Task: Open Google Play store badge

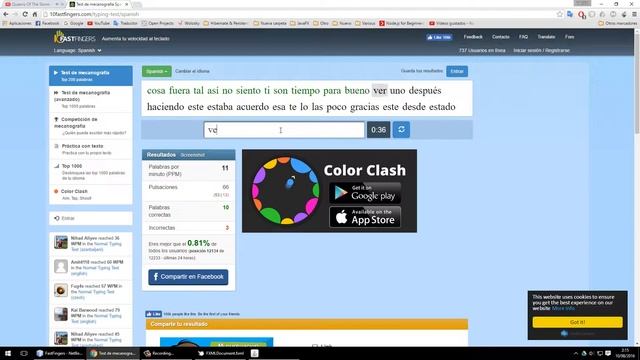Action: [365, 193]
